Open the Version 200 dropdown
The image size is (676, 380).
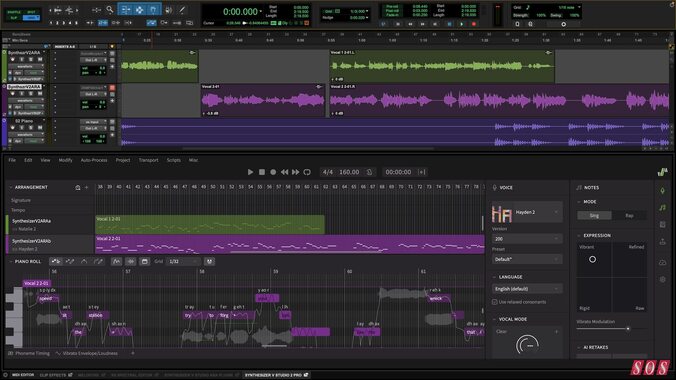(x=527, y=239)
